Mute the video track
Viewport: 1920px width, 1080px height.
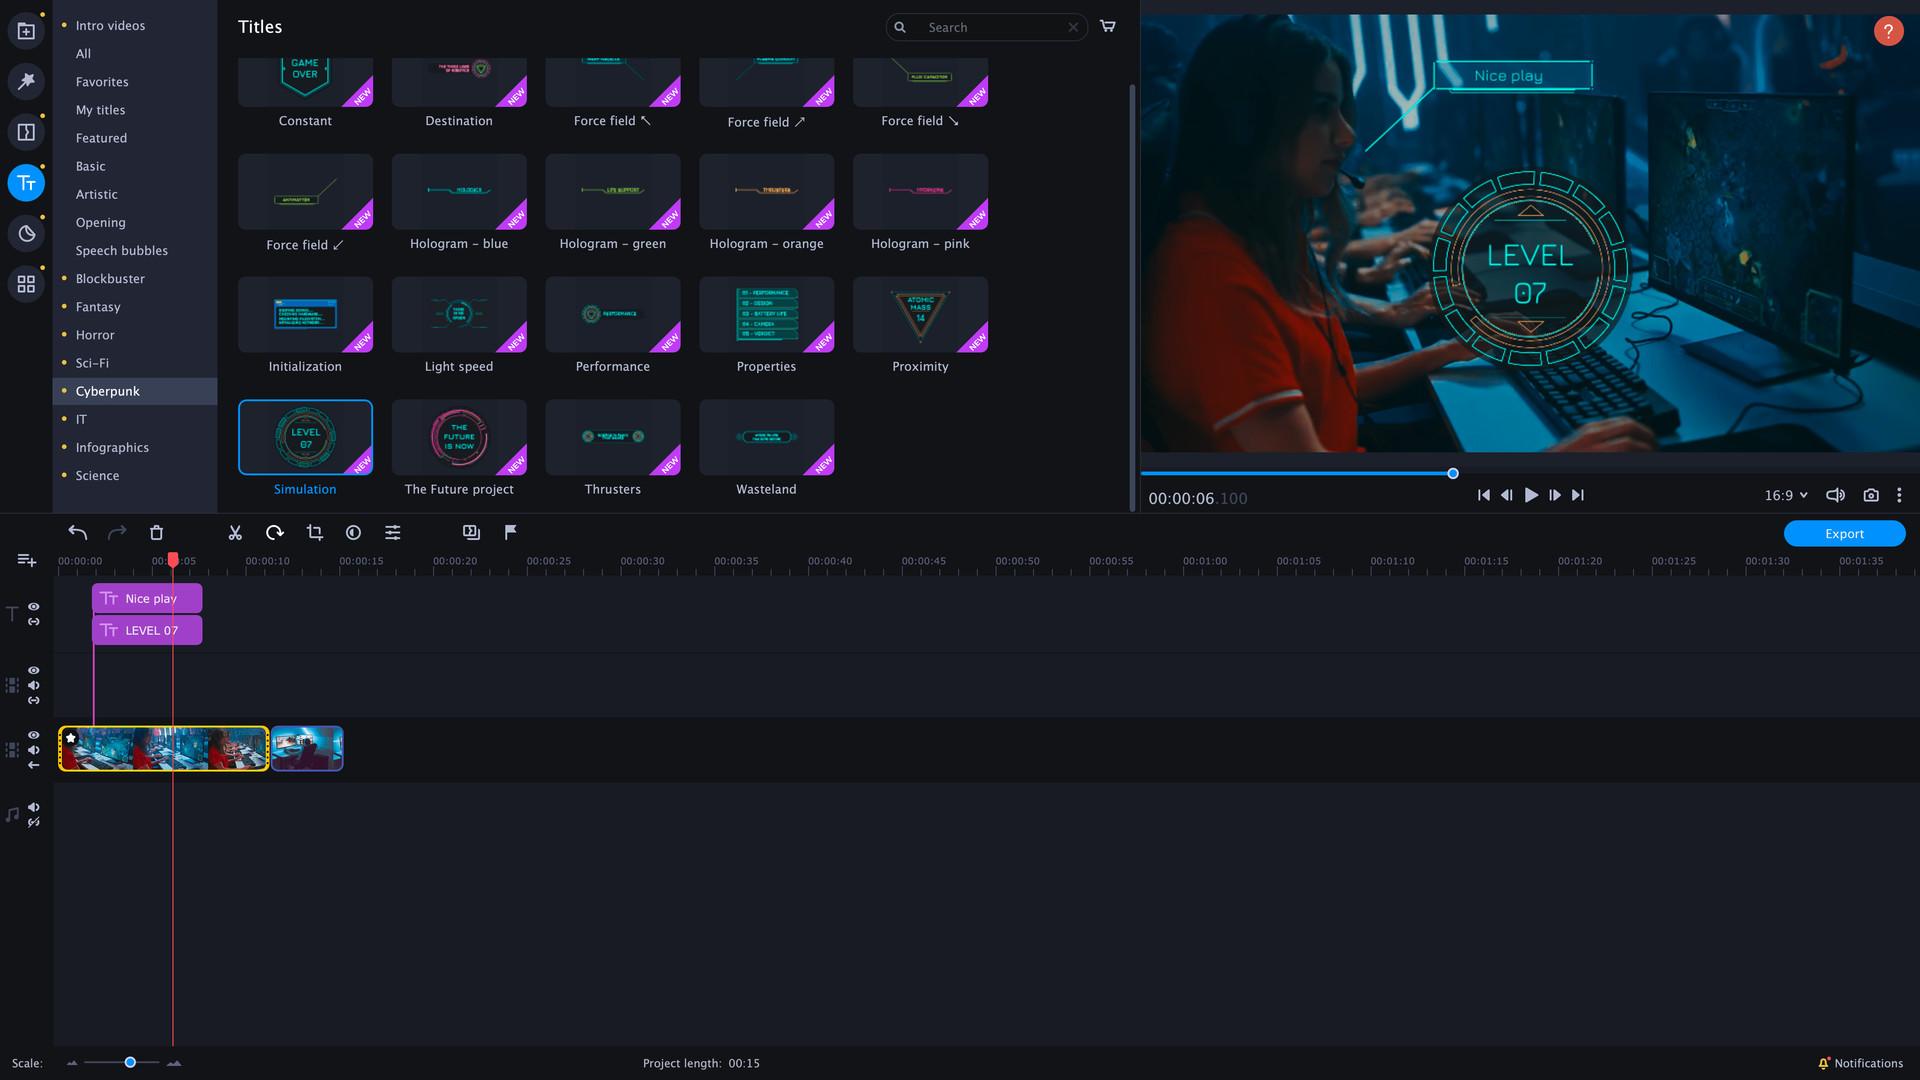click(34, 749)
